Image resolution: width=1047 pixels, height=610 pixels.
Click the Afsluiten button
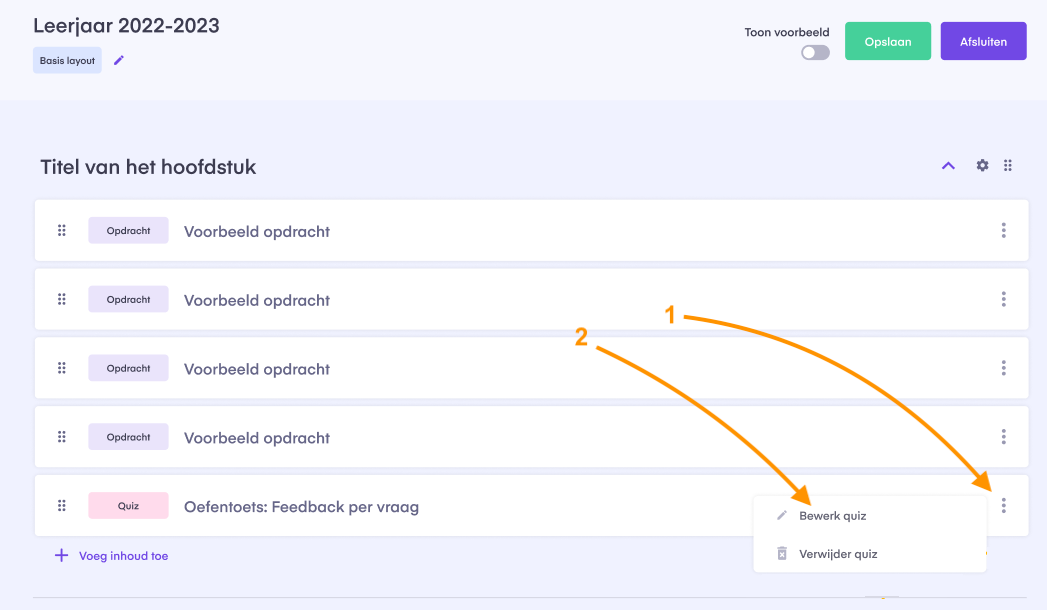pyautogui.click(x=983, y=41)
